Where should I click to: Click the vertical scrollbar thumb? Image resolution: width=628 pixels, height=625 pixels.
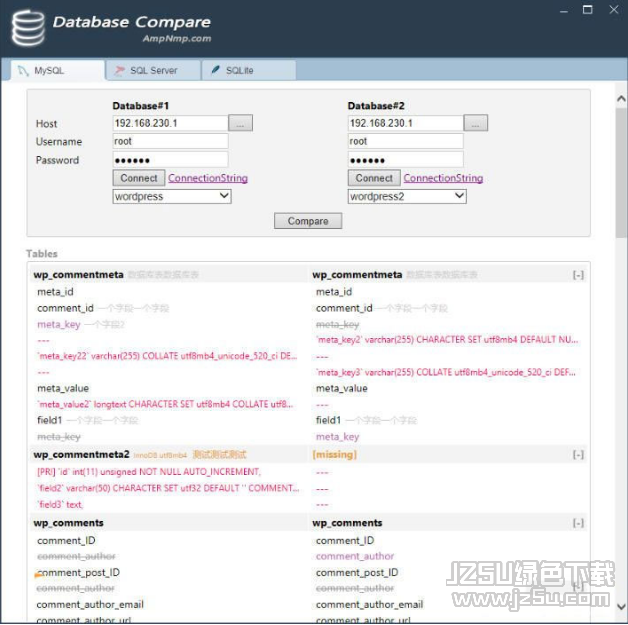pyautogui.click(x=621, y=172)
